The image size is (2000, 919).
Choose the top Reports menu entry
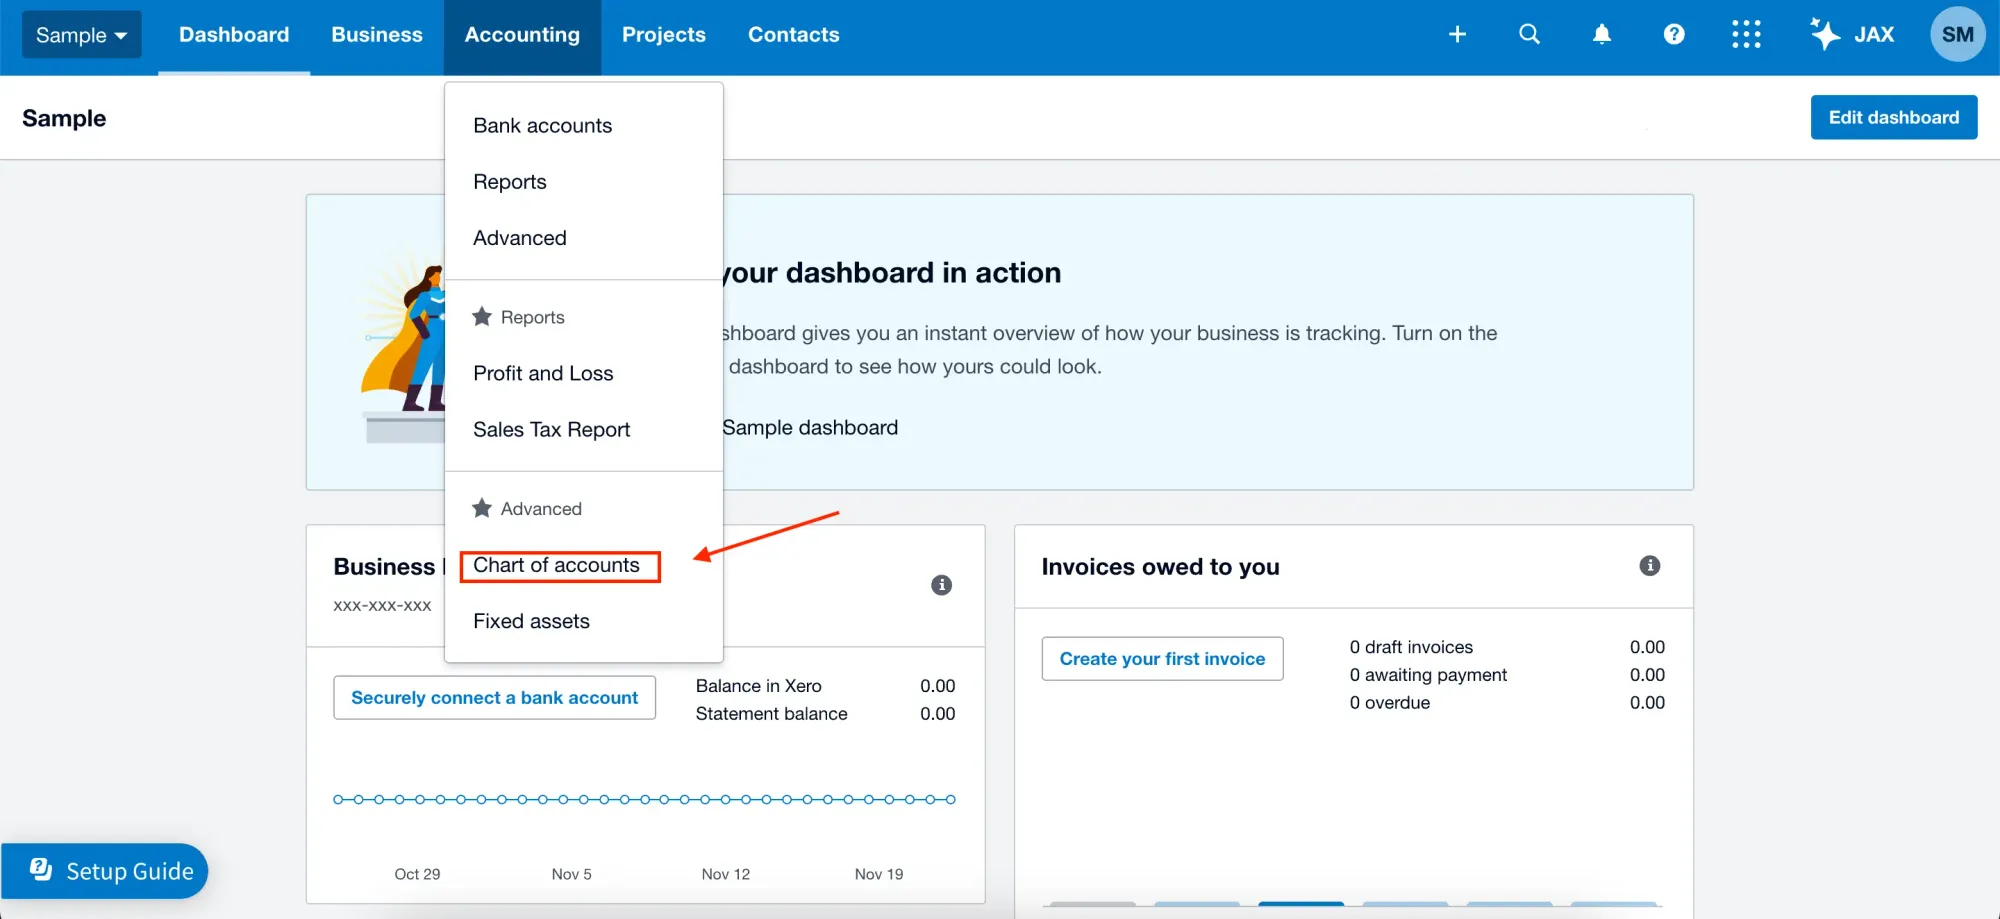(x=584, y=182)
